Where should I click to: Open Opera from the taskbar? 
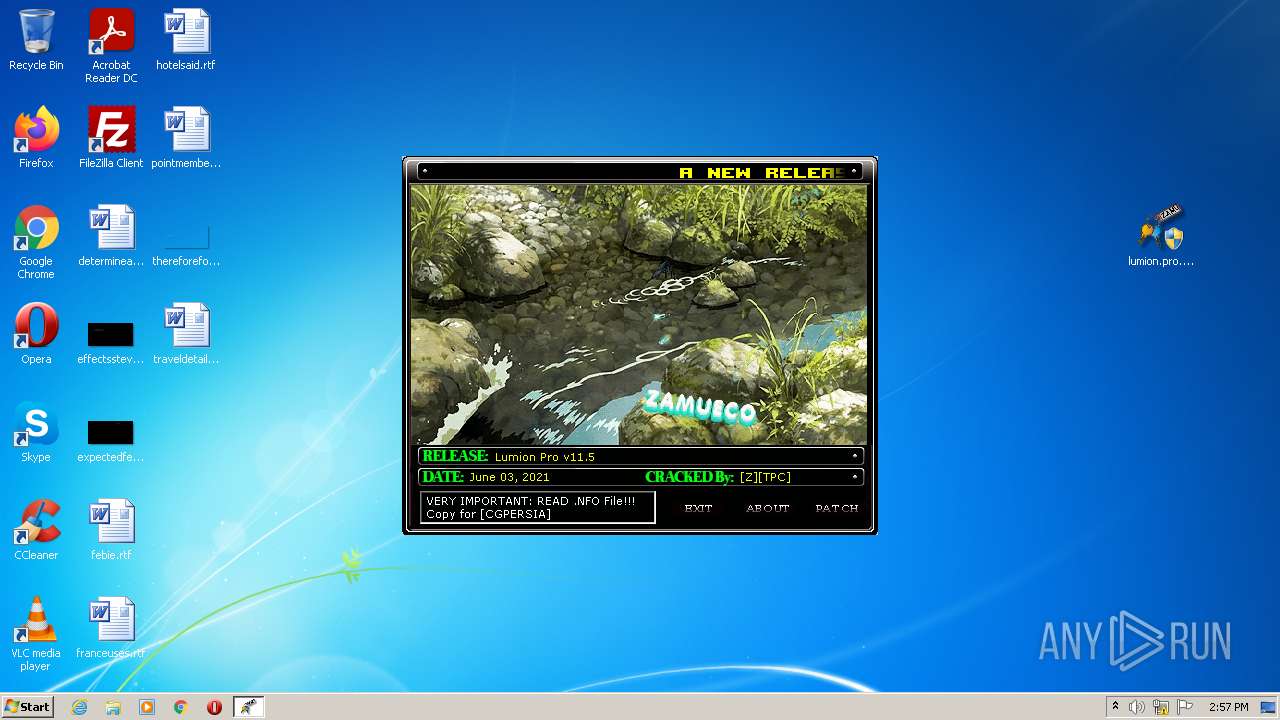(214, 707)
